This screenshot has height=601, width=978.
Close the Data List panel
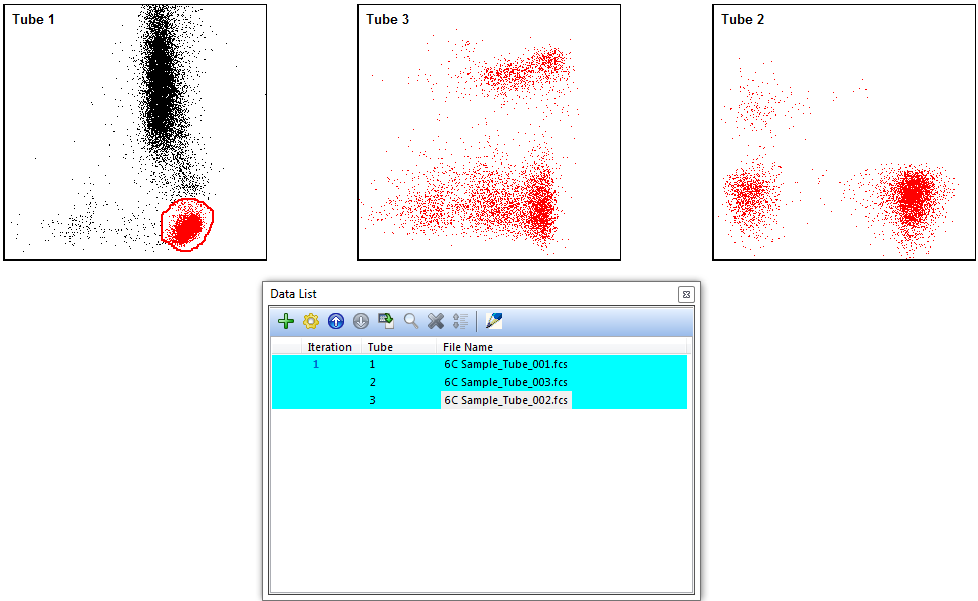685,294
